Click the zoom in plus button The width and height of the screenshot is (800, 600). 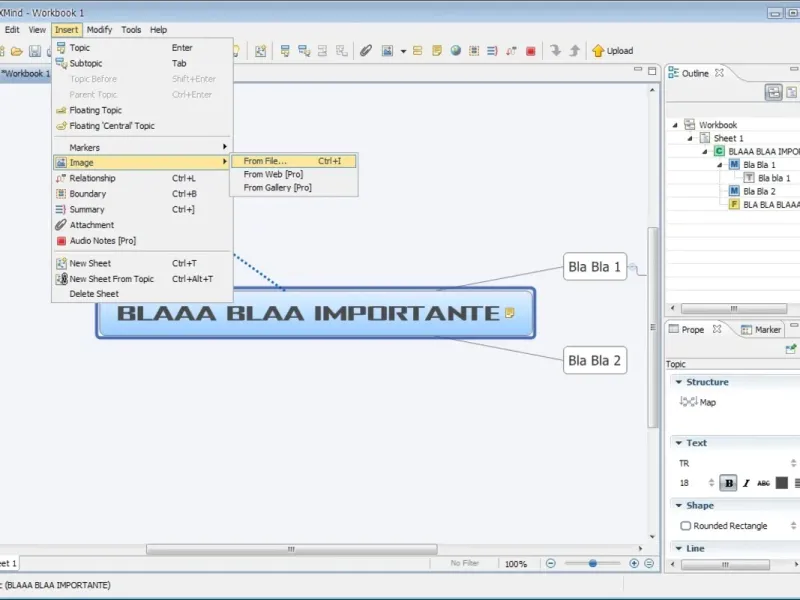[634, 563]
